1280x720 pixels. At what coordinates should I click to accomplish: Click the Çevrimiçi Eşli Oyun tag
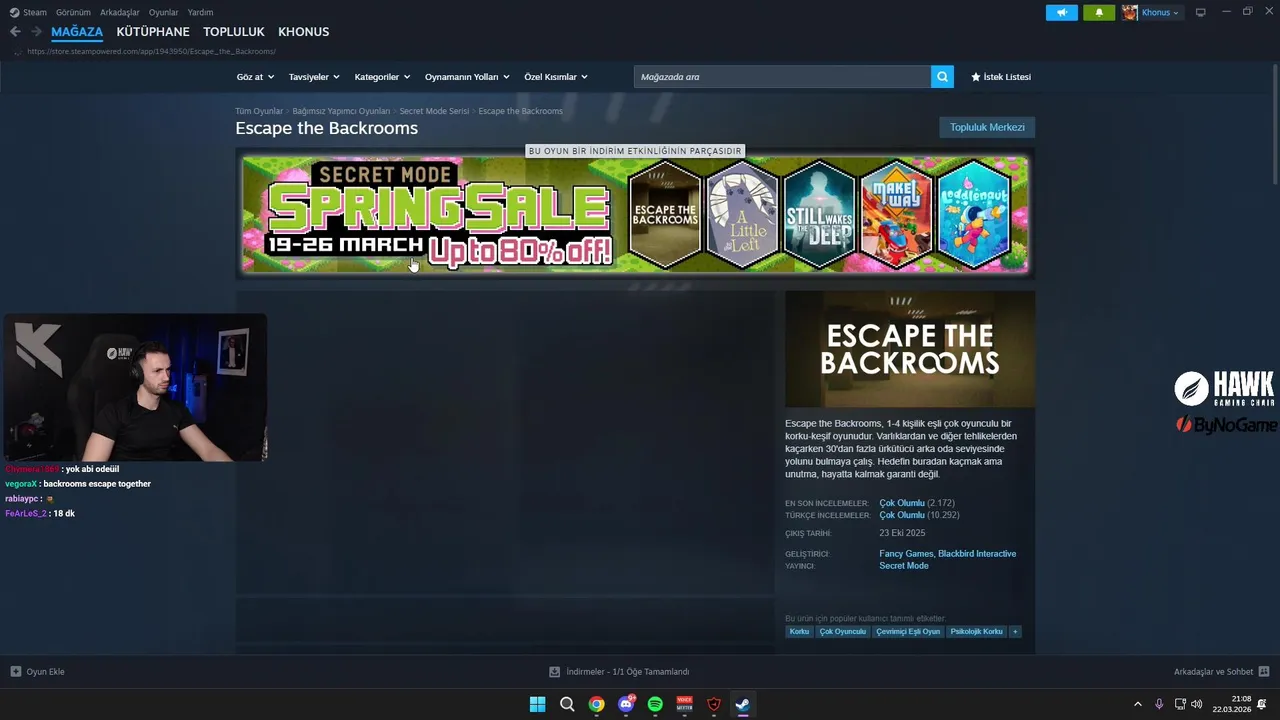click(x=908, y=632)
